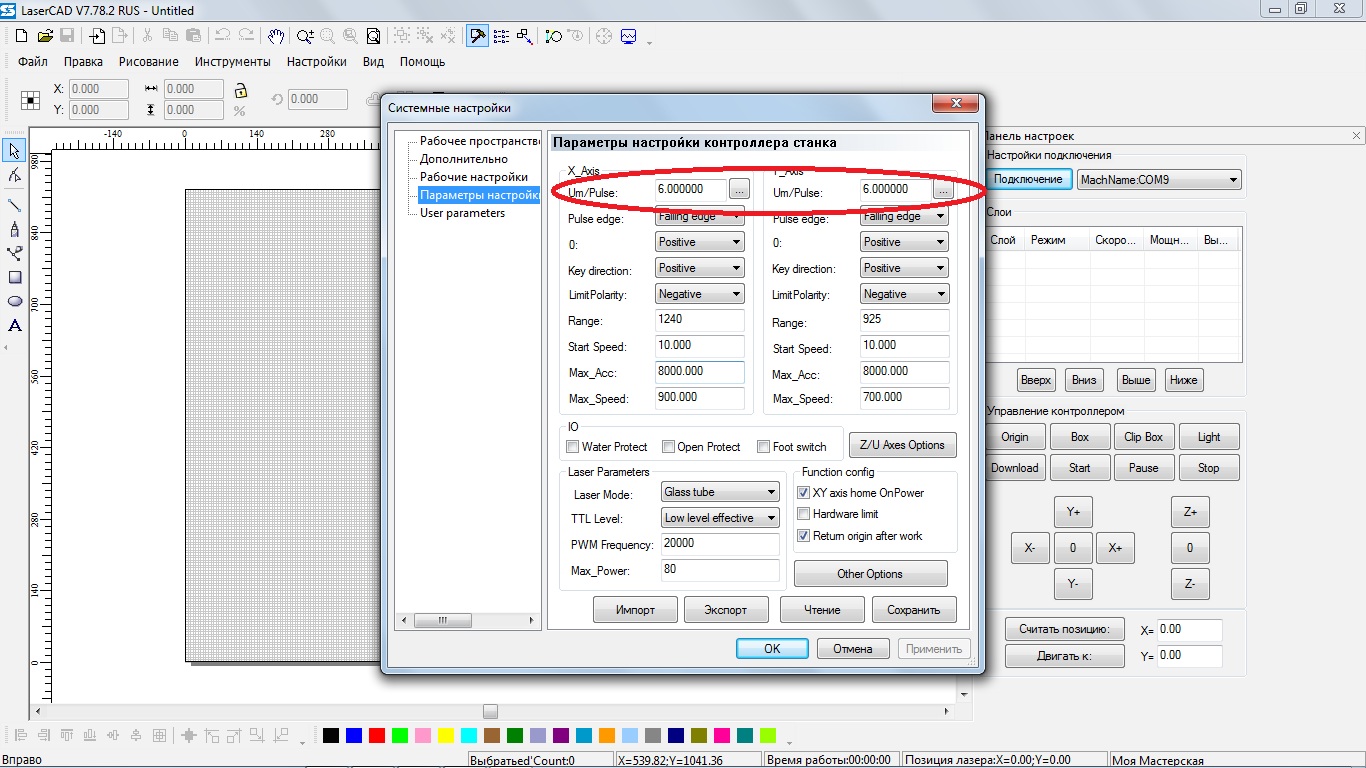Click the options list toolbar icon
Viewport: 1366px width, 768px height.
pos(501,36)
